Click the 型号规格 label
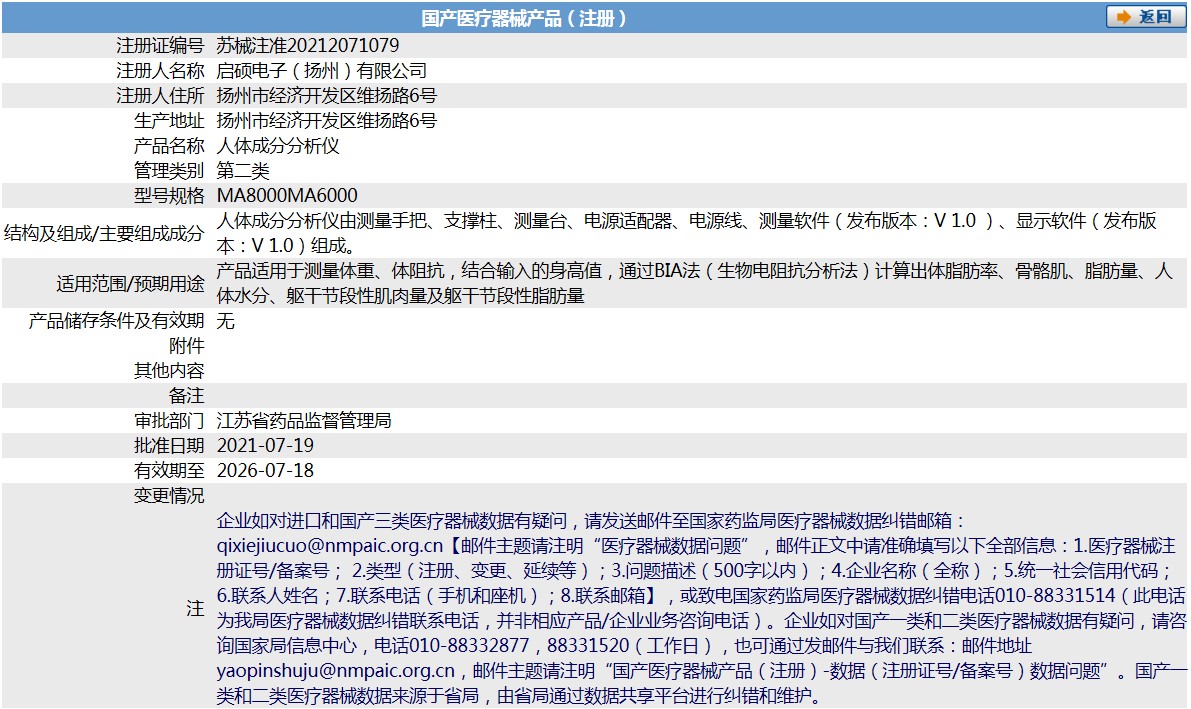 tap(169, 196)
